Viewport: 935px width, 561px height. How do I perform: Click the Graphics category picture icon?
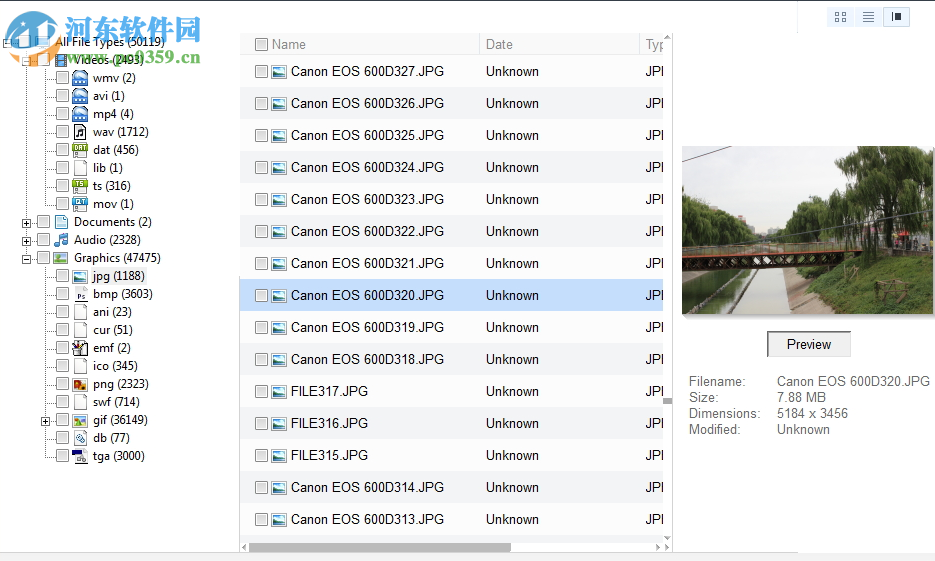pos(60,258)
